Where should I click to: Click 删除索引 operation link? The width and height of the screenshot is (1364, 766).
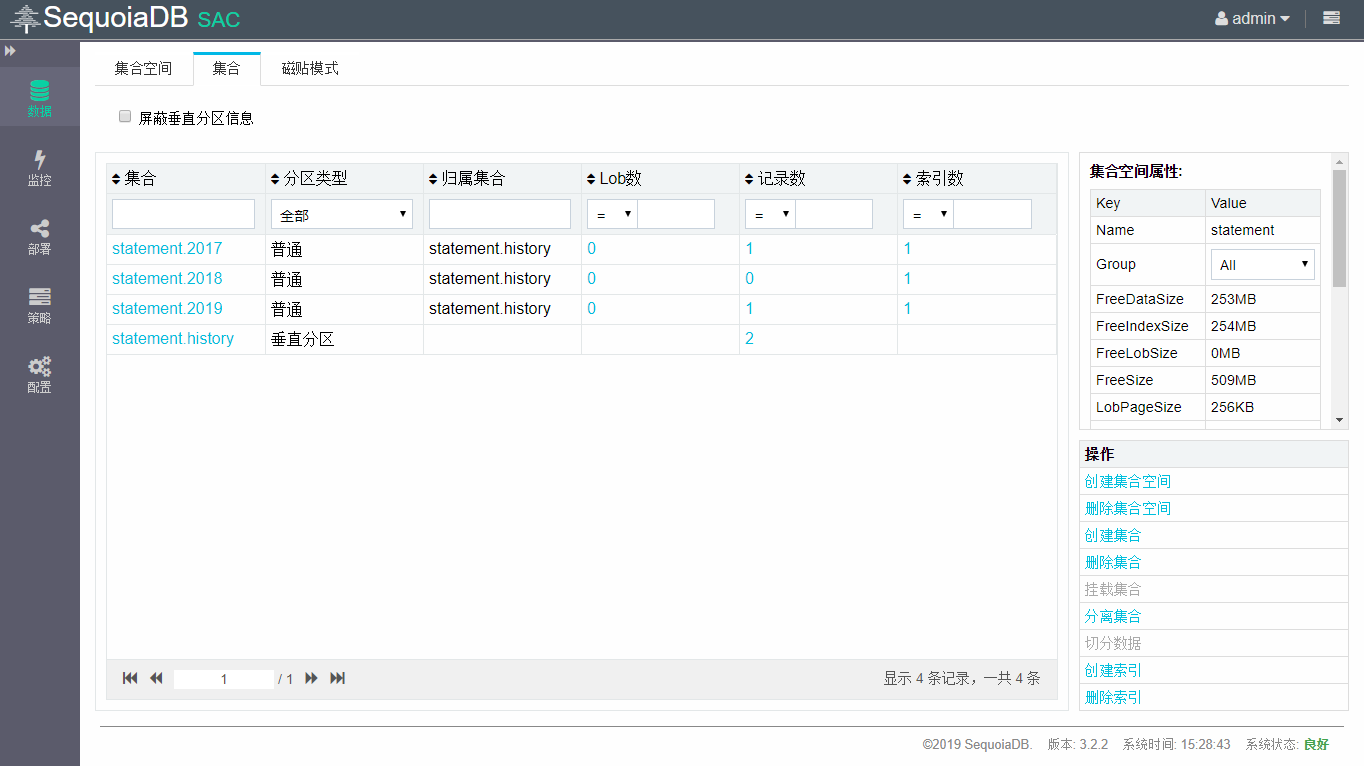1113,697
